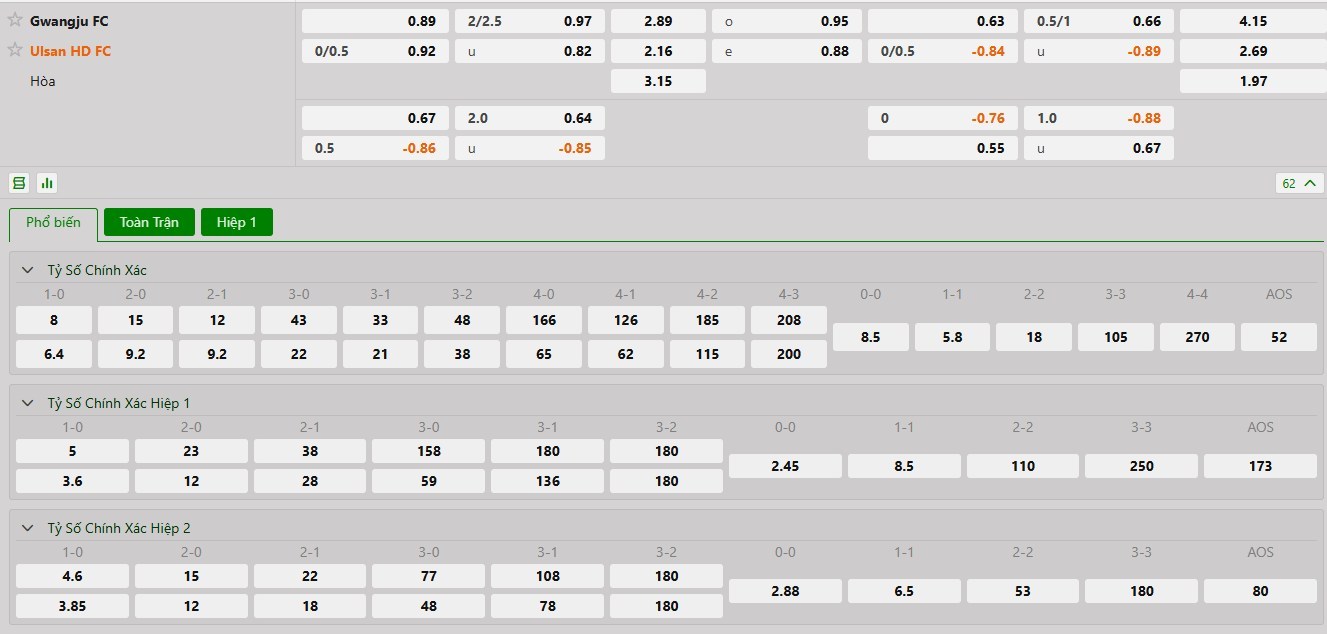Image resolution: width=1327 pixels, height=634 pixels.
Task: Pick first-half handicap odds 0.55
Action: tap(943, 148)
